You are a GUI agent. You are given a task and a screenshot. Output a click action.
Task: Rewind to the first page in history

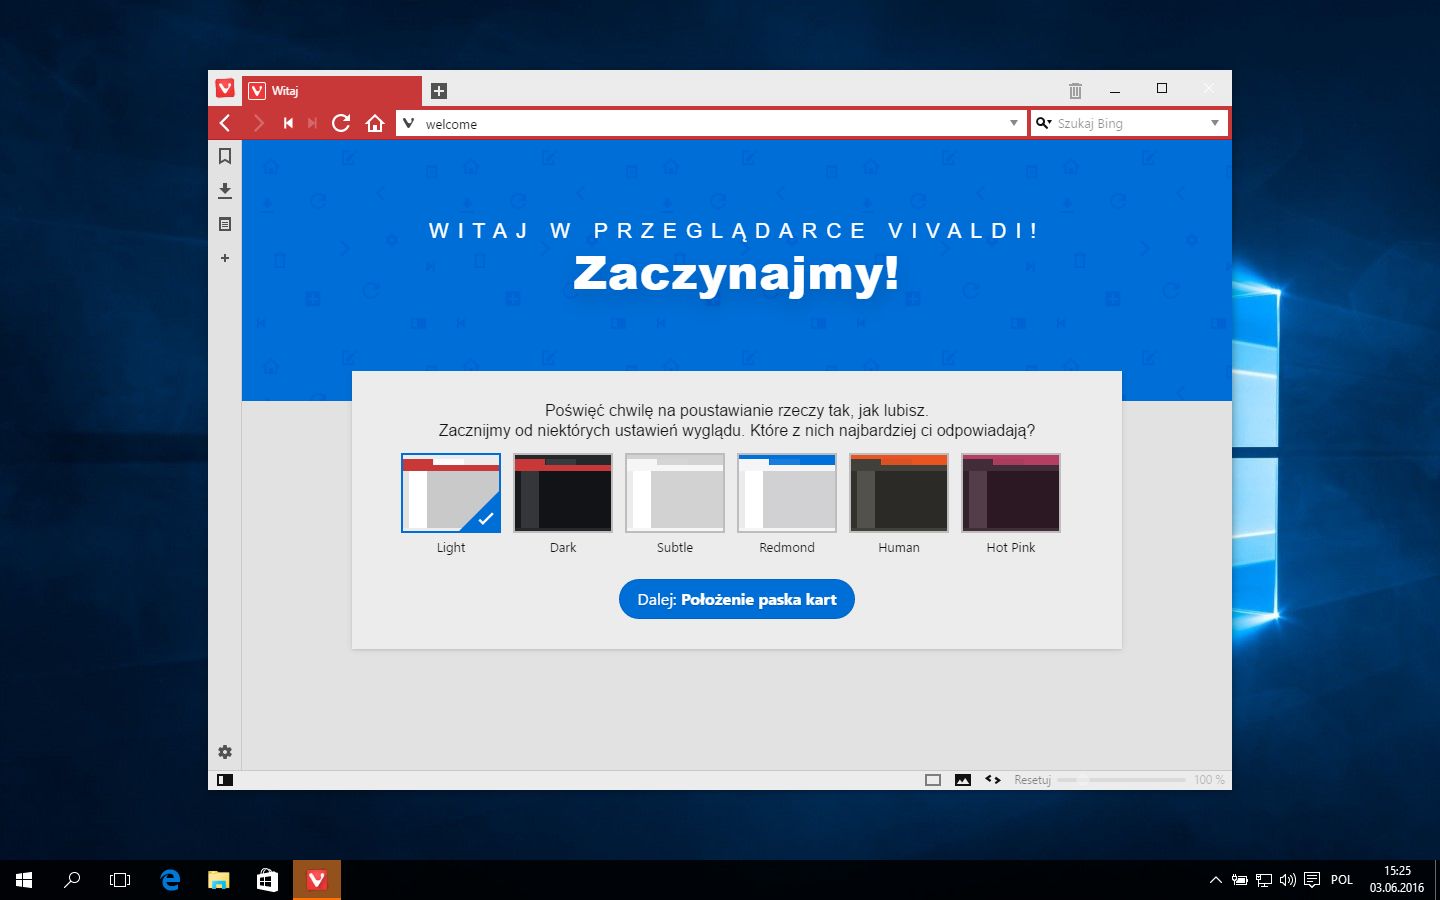click(288, 123)
